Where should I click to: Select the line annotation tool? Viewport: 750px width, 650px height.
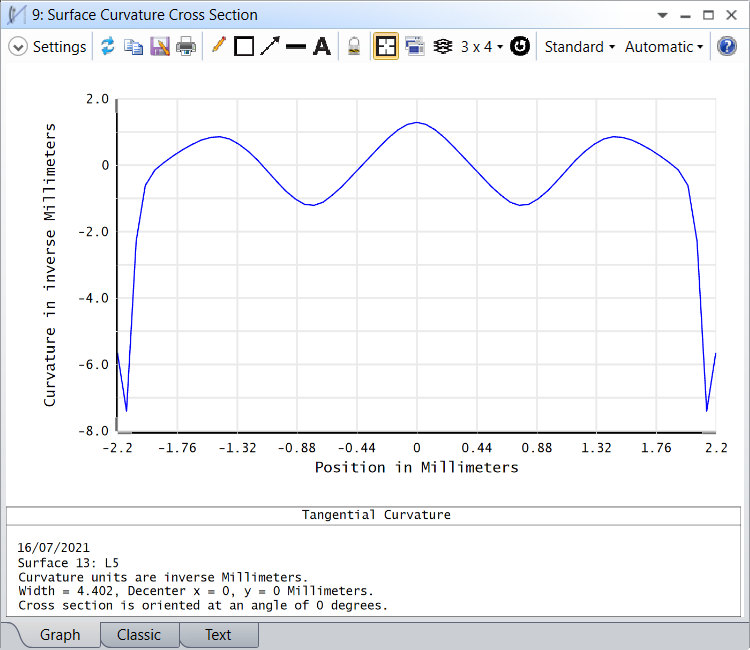296,46
